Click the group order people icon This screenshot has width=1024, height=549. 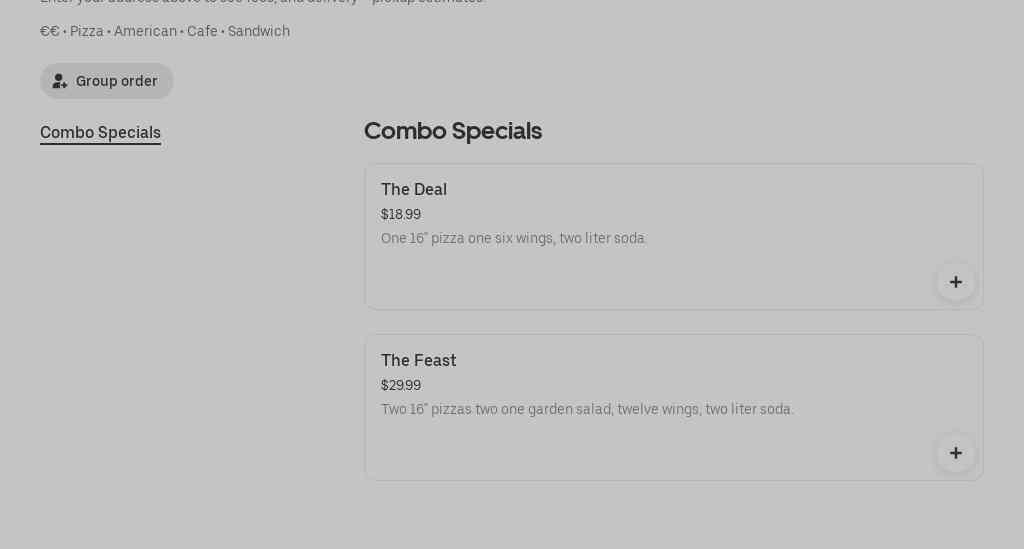pyautogui.click(x=60, y=81)
